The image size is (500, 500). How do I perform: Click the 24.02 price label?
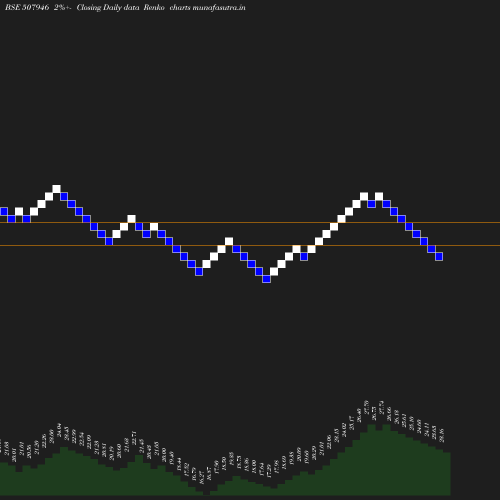point(344,430)
